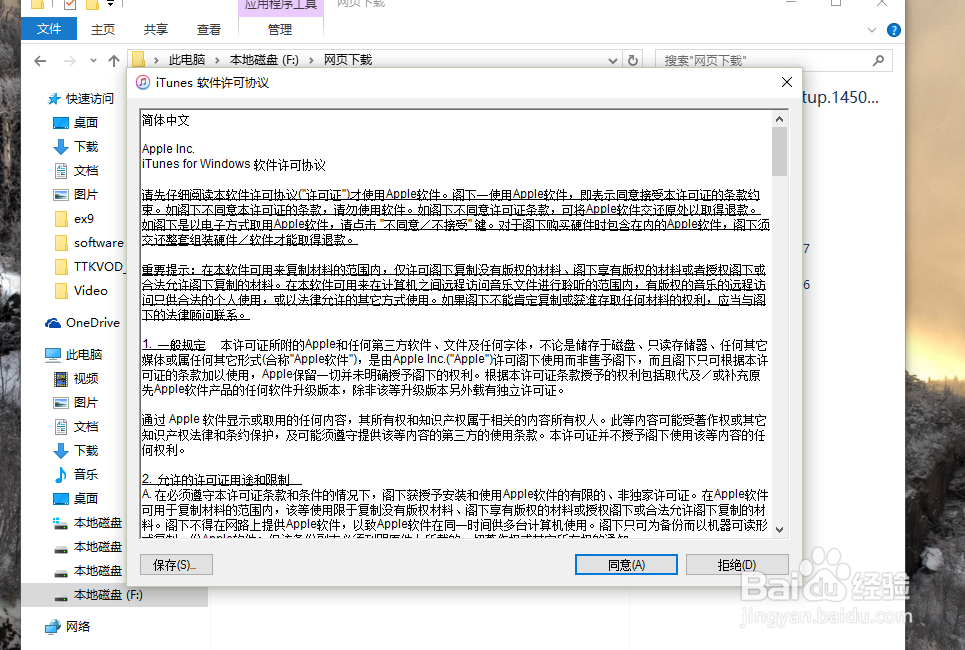Image resolution: width=965 pixels, height=650 pixels.
Task: Switch to the 共享 ribbon tab
Action: click(x=156, y=29)
